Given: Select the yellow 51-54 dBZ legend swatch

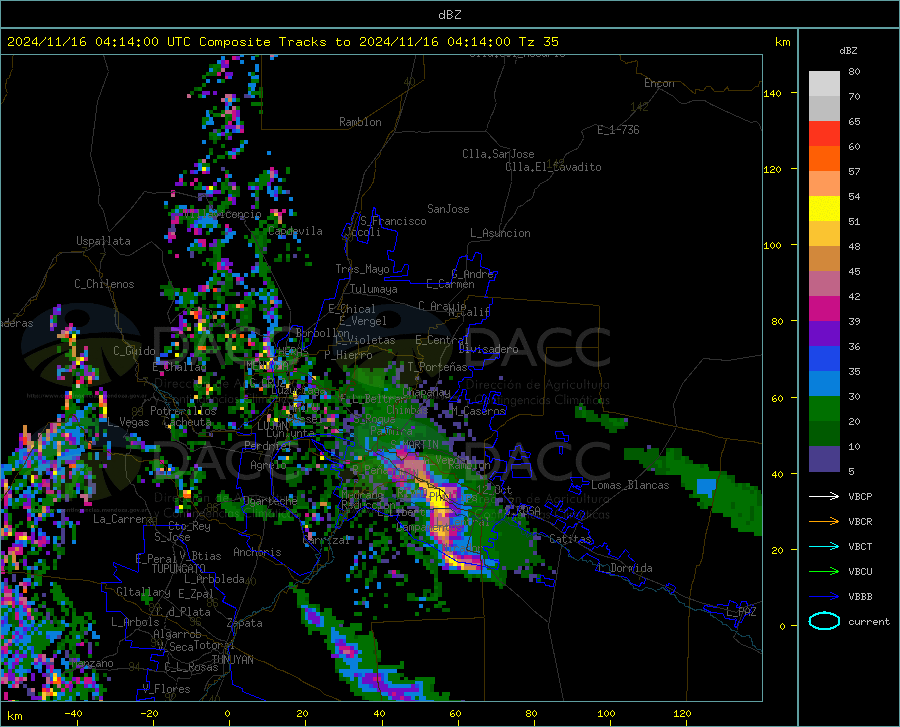Looking at the screenshot, I should [x=824, y=209].
